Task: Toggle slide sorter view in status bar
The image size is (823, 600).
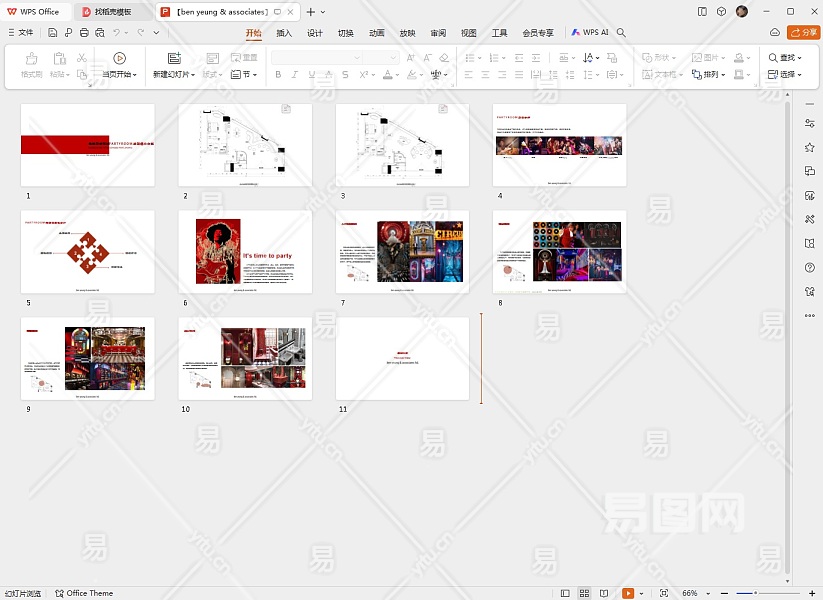Action: coord(585,593)
